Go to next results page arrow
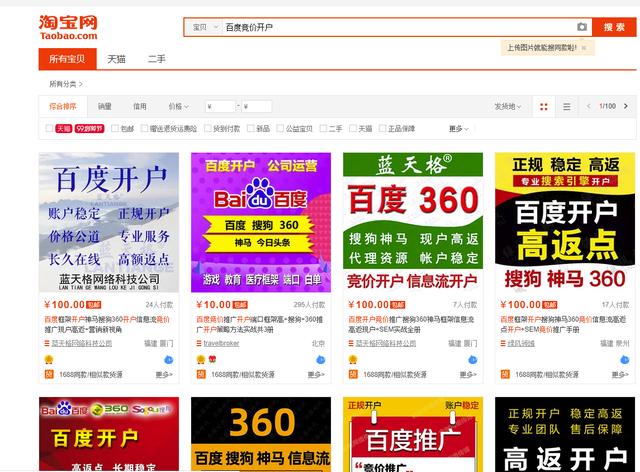 (x=626, y=106)
